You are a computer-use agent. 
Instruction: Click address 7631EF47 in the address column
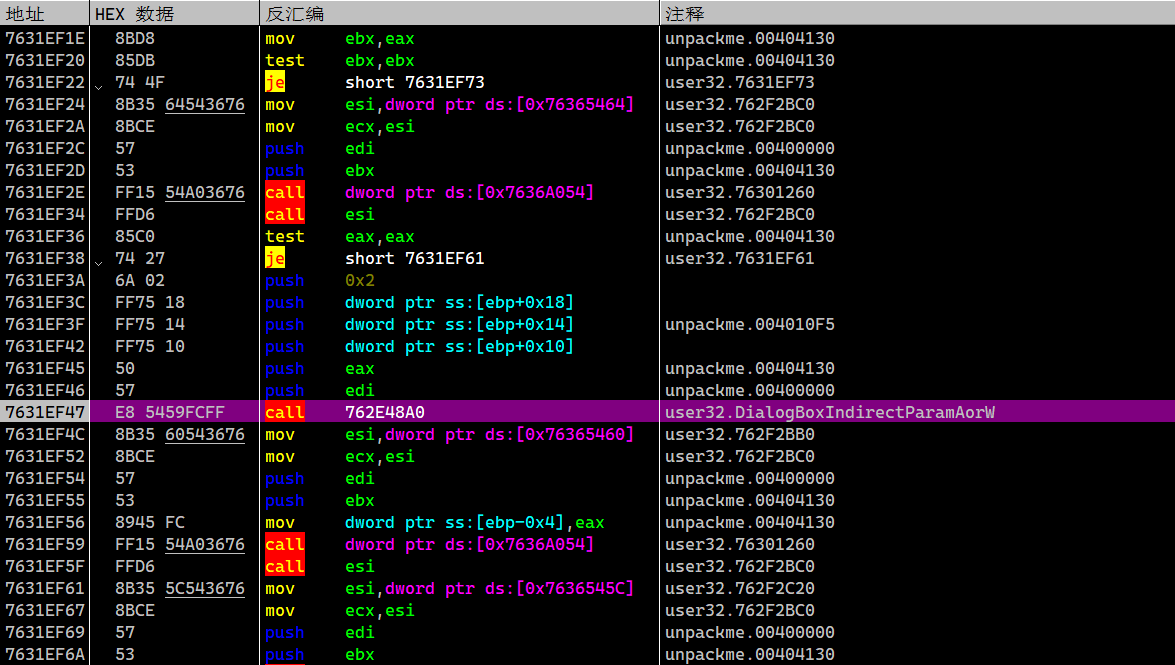[x=45, y=412]
